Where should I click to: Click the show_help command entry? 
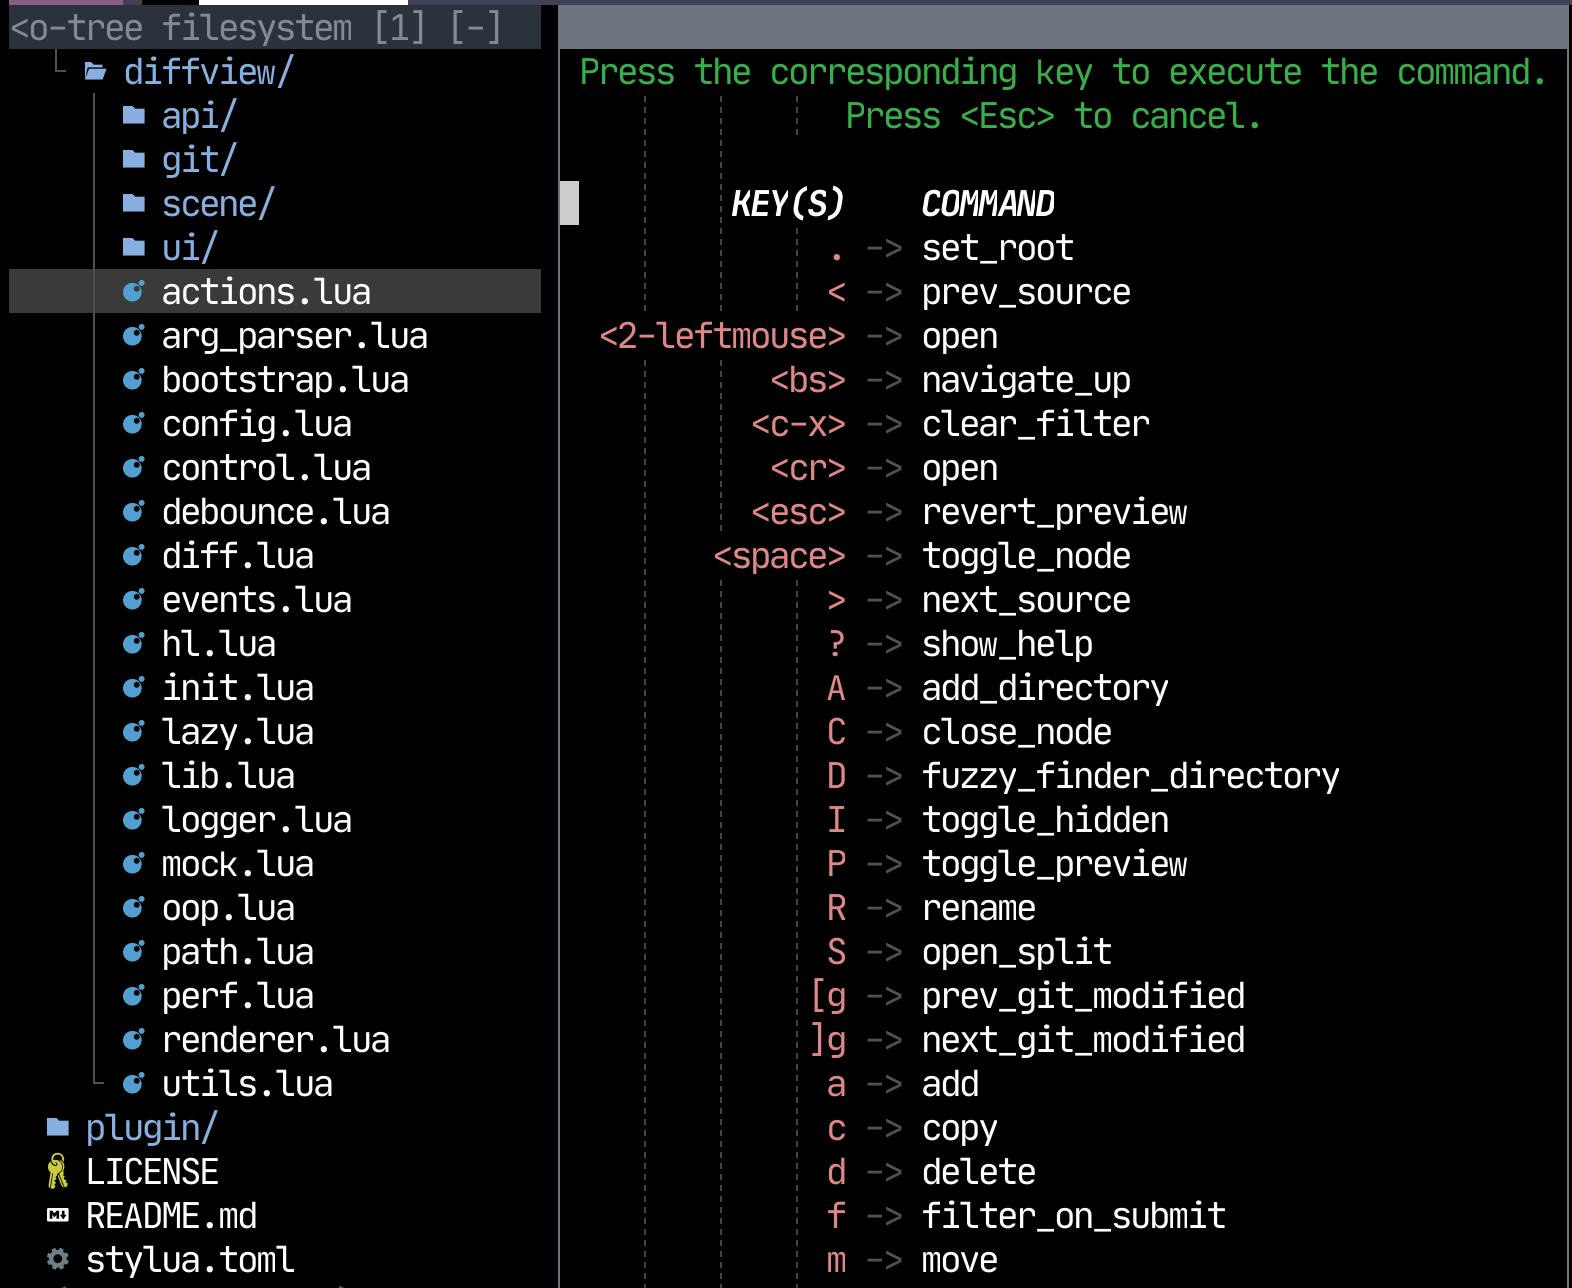[x=1007, y=644]
